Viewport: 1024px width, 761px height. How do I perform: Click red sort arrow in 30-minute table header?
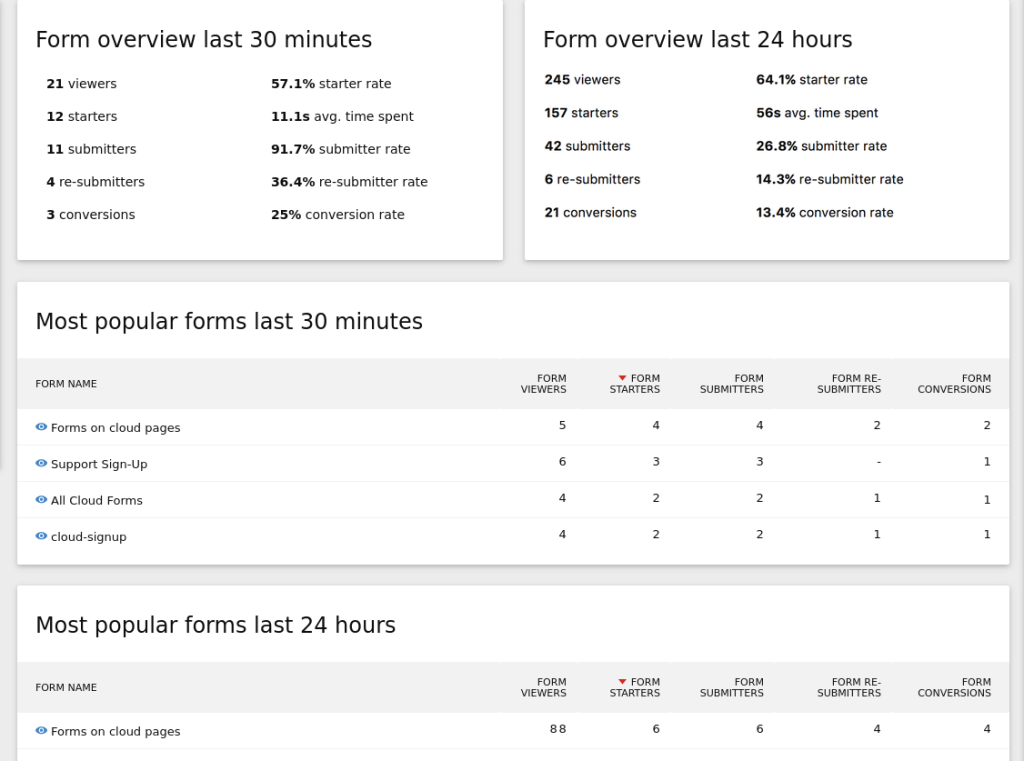(x=622, y=378)
